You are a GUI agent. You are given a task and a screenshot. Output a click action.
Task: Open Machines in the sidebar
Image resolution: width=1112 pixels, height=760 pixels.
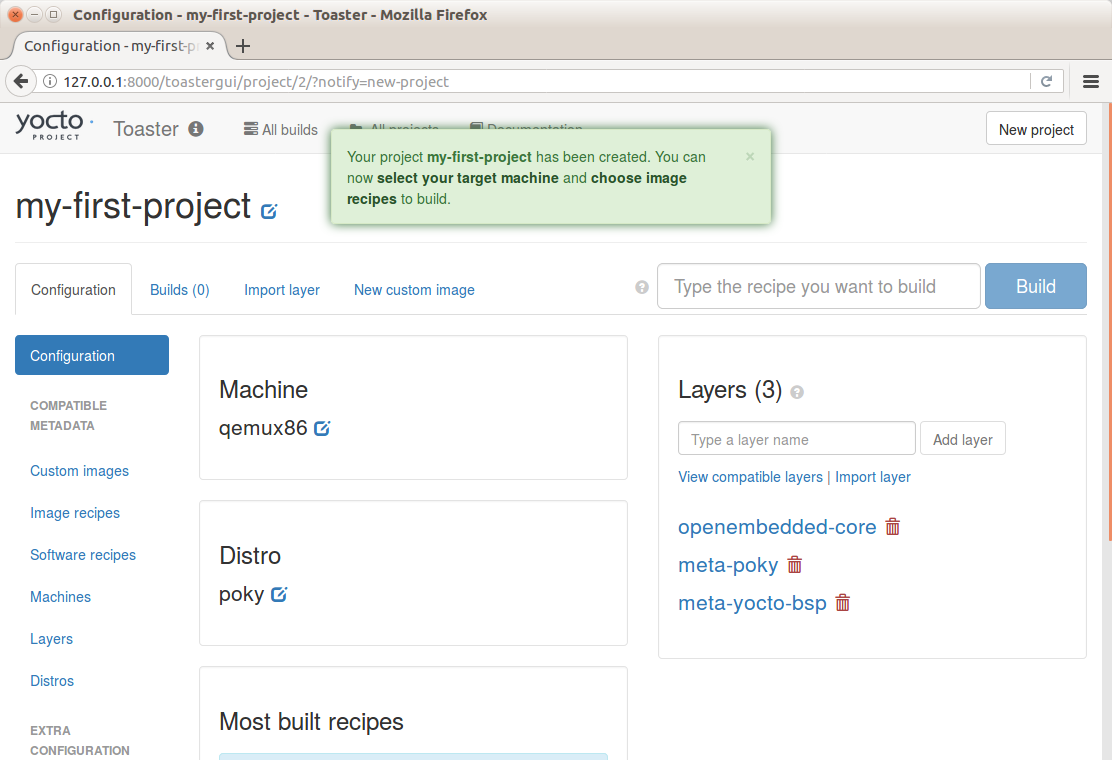coord(60,597)
